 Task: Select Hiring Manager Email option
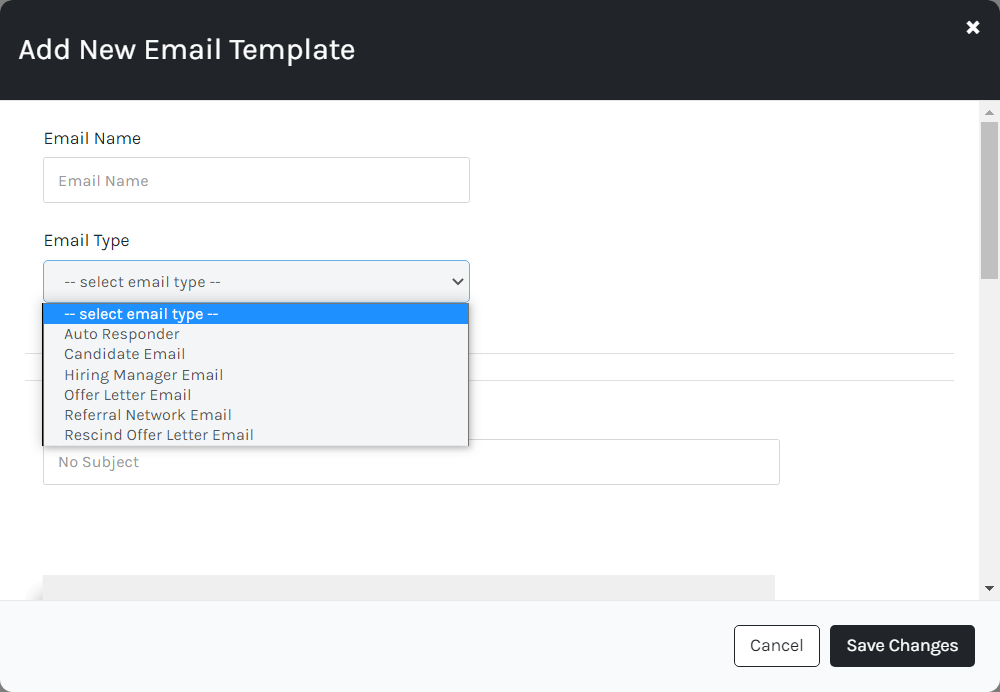pos(256,375)
